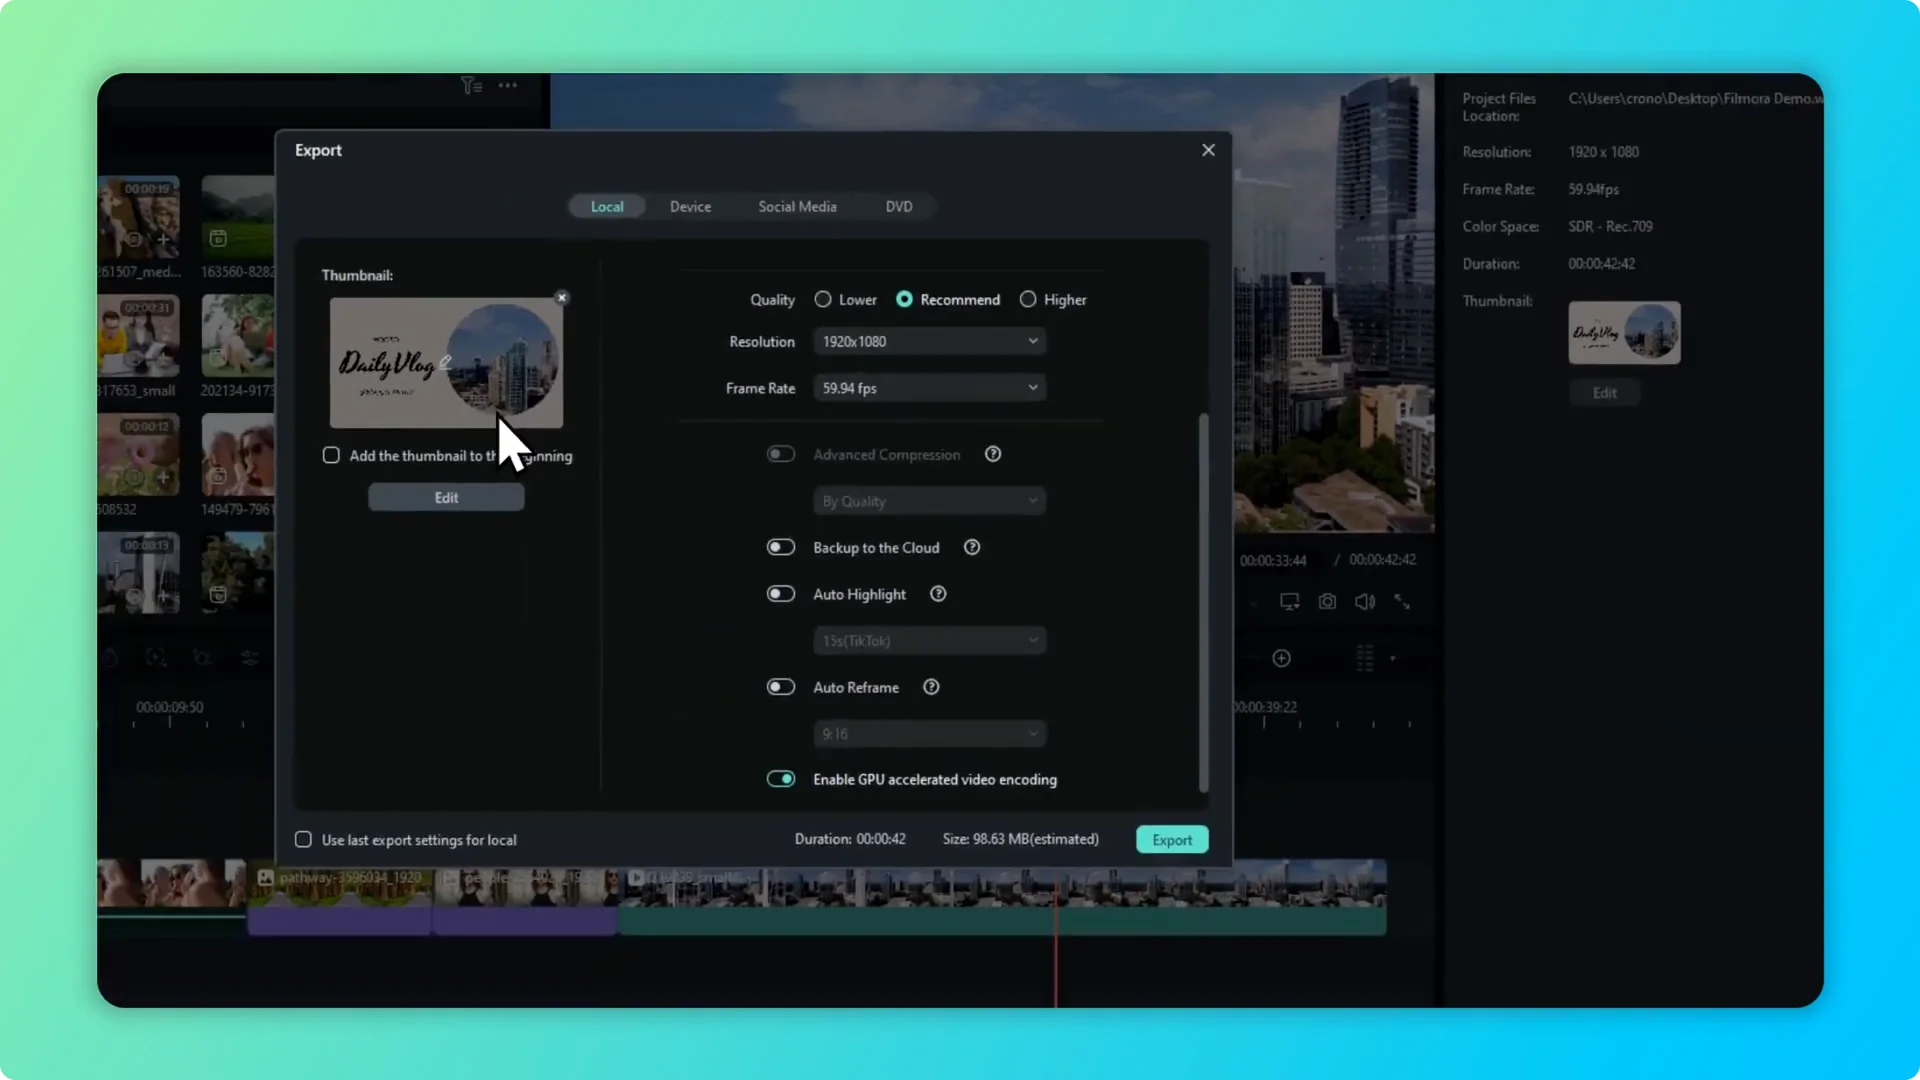Click the zoom-in plus circle on timeline toolbar
The height and width of the screenshot is (1080, 1920).
pyautogui.click(x=1281, y=658)
